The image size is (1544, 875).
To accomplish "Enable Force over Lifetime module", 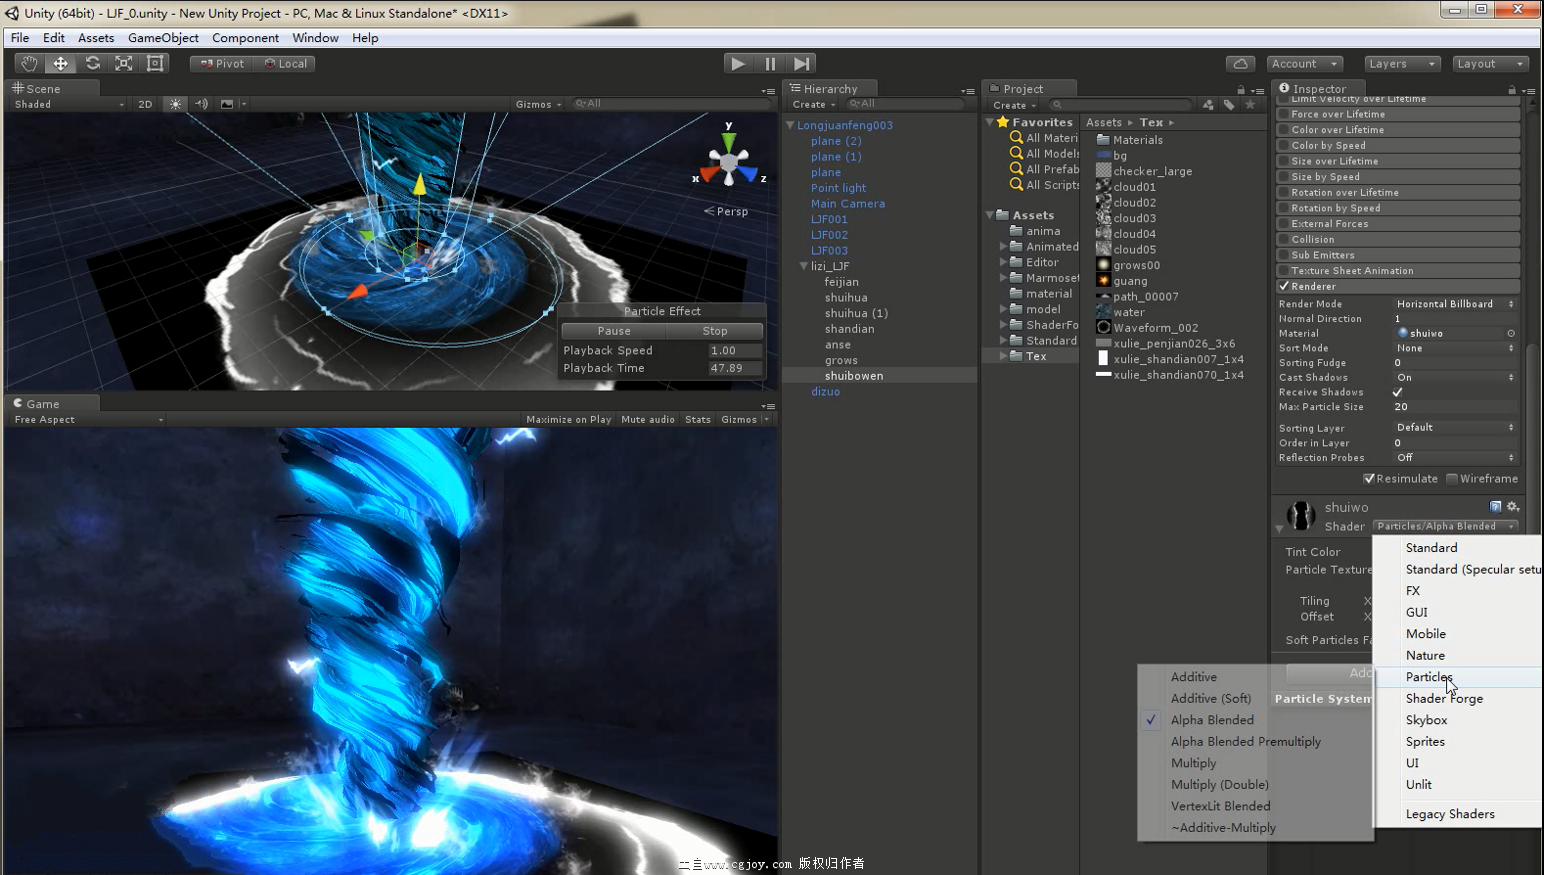I will 1283,115.
